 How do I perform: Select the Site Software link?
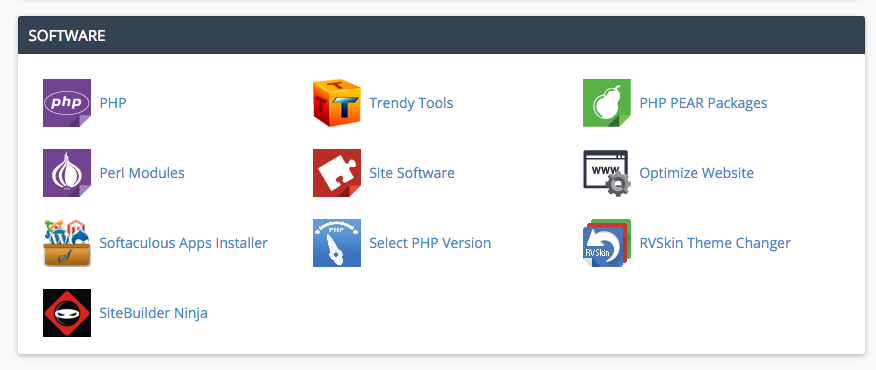[x=412, y=173]
